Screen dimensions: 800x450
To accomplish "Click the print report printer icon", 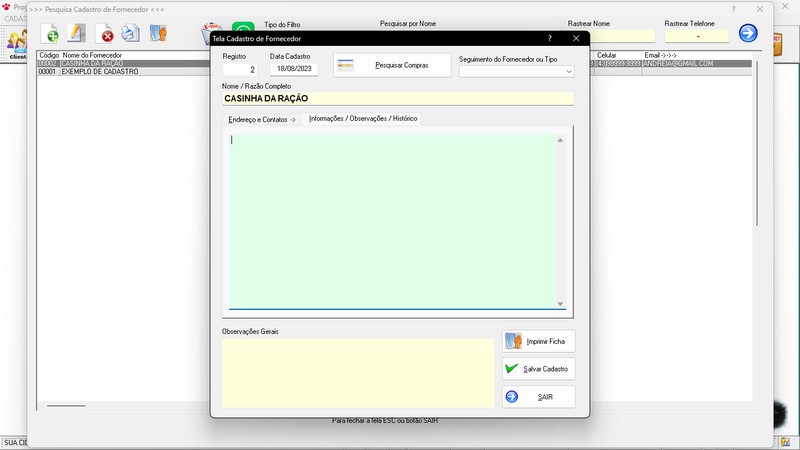I will pos(131,34).
